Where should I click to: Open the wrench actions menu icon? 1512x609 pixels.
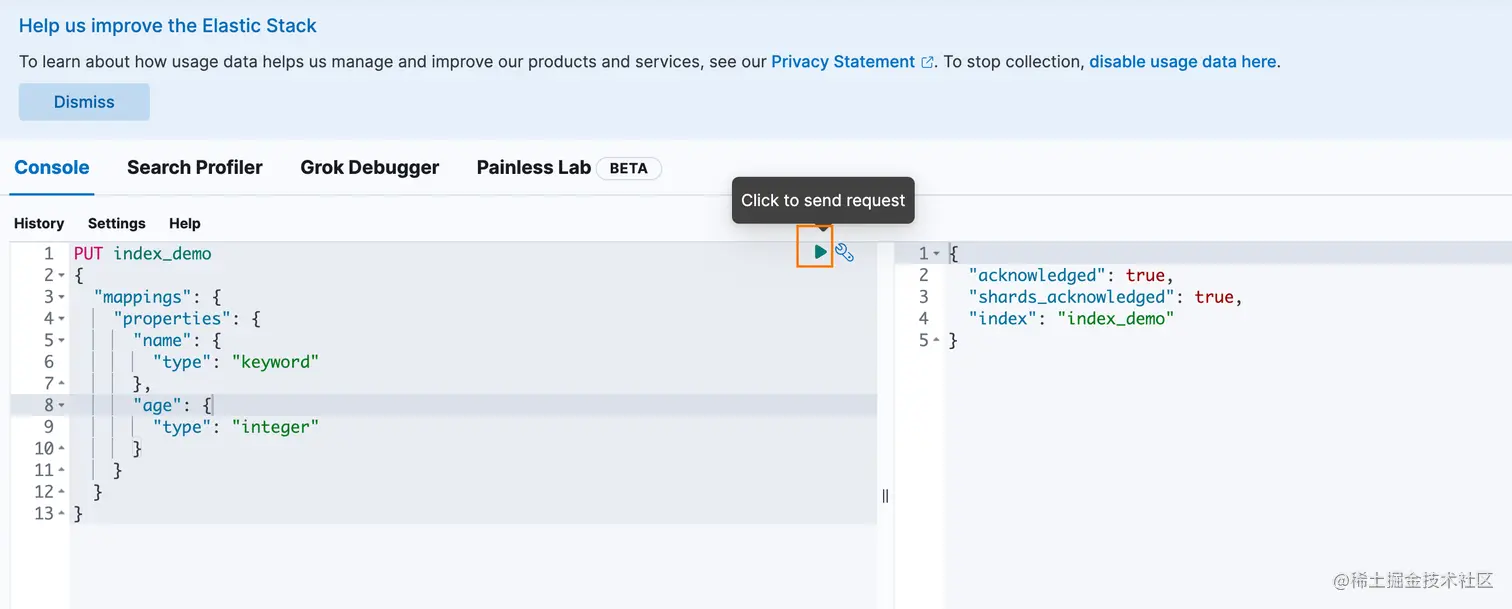(845, 253)
